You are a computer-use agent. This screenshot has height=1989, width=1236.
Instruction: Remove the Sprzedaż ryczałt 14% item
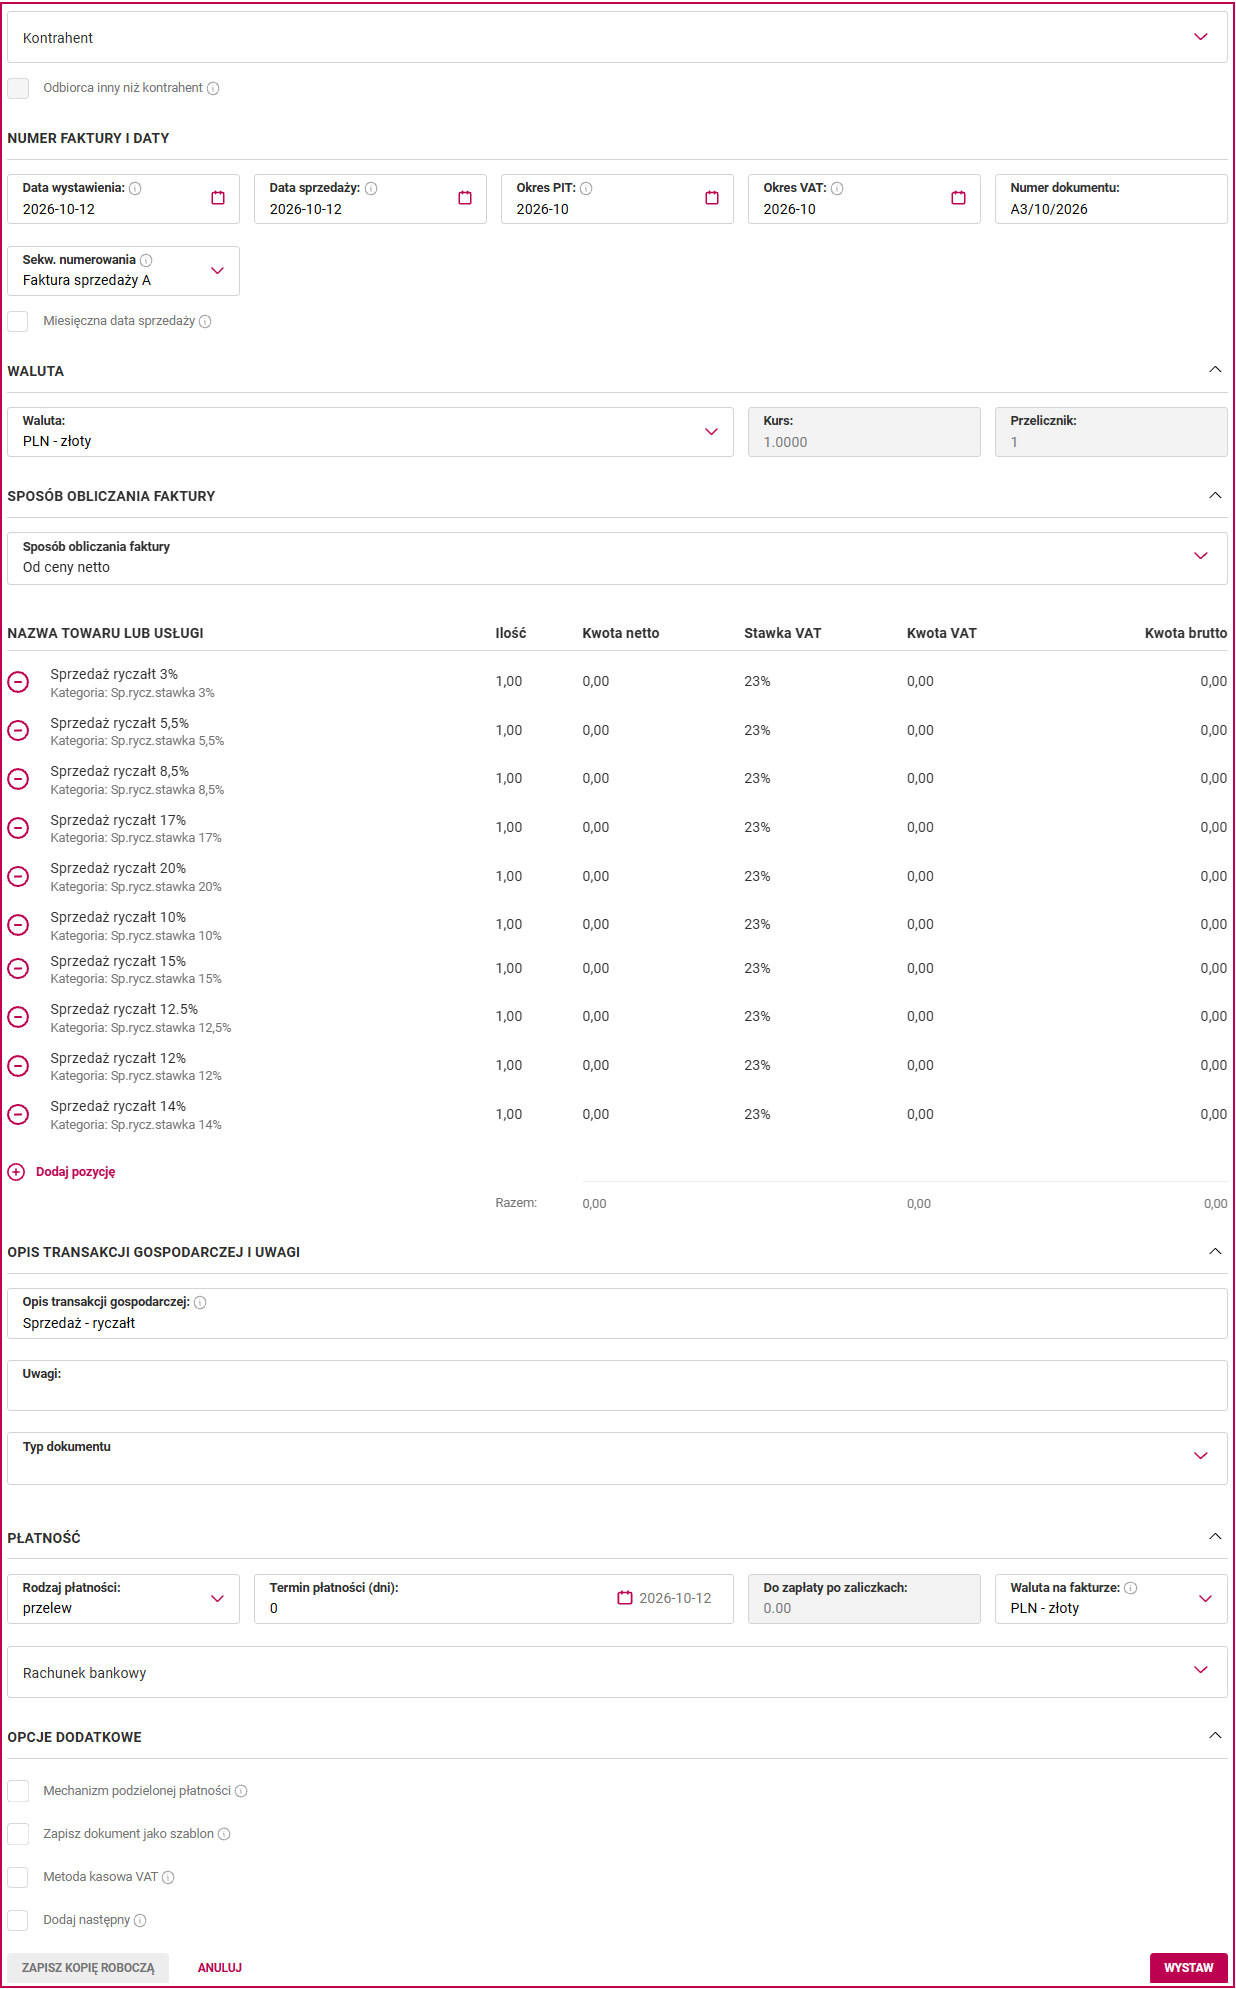pos(18,1115)
